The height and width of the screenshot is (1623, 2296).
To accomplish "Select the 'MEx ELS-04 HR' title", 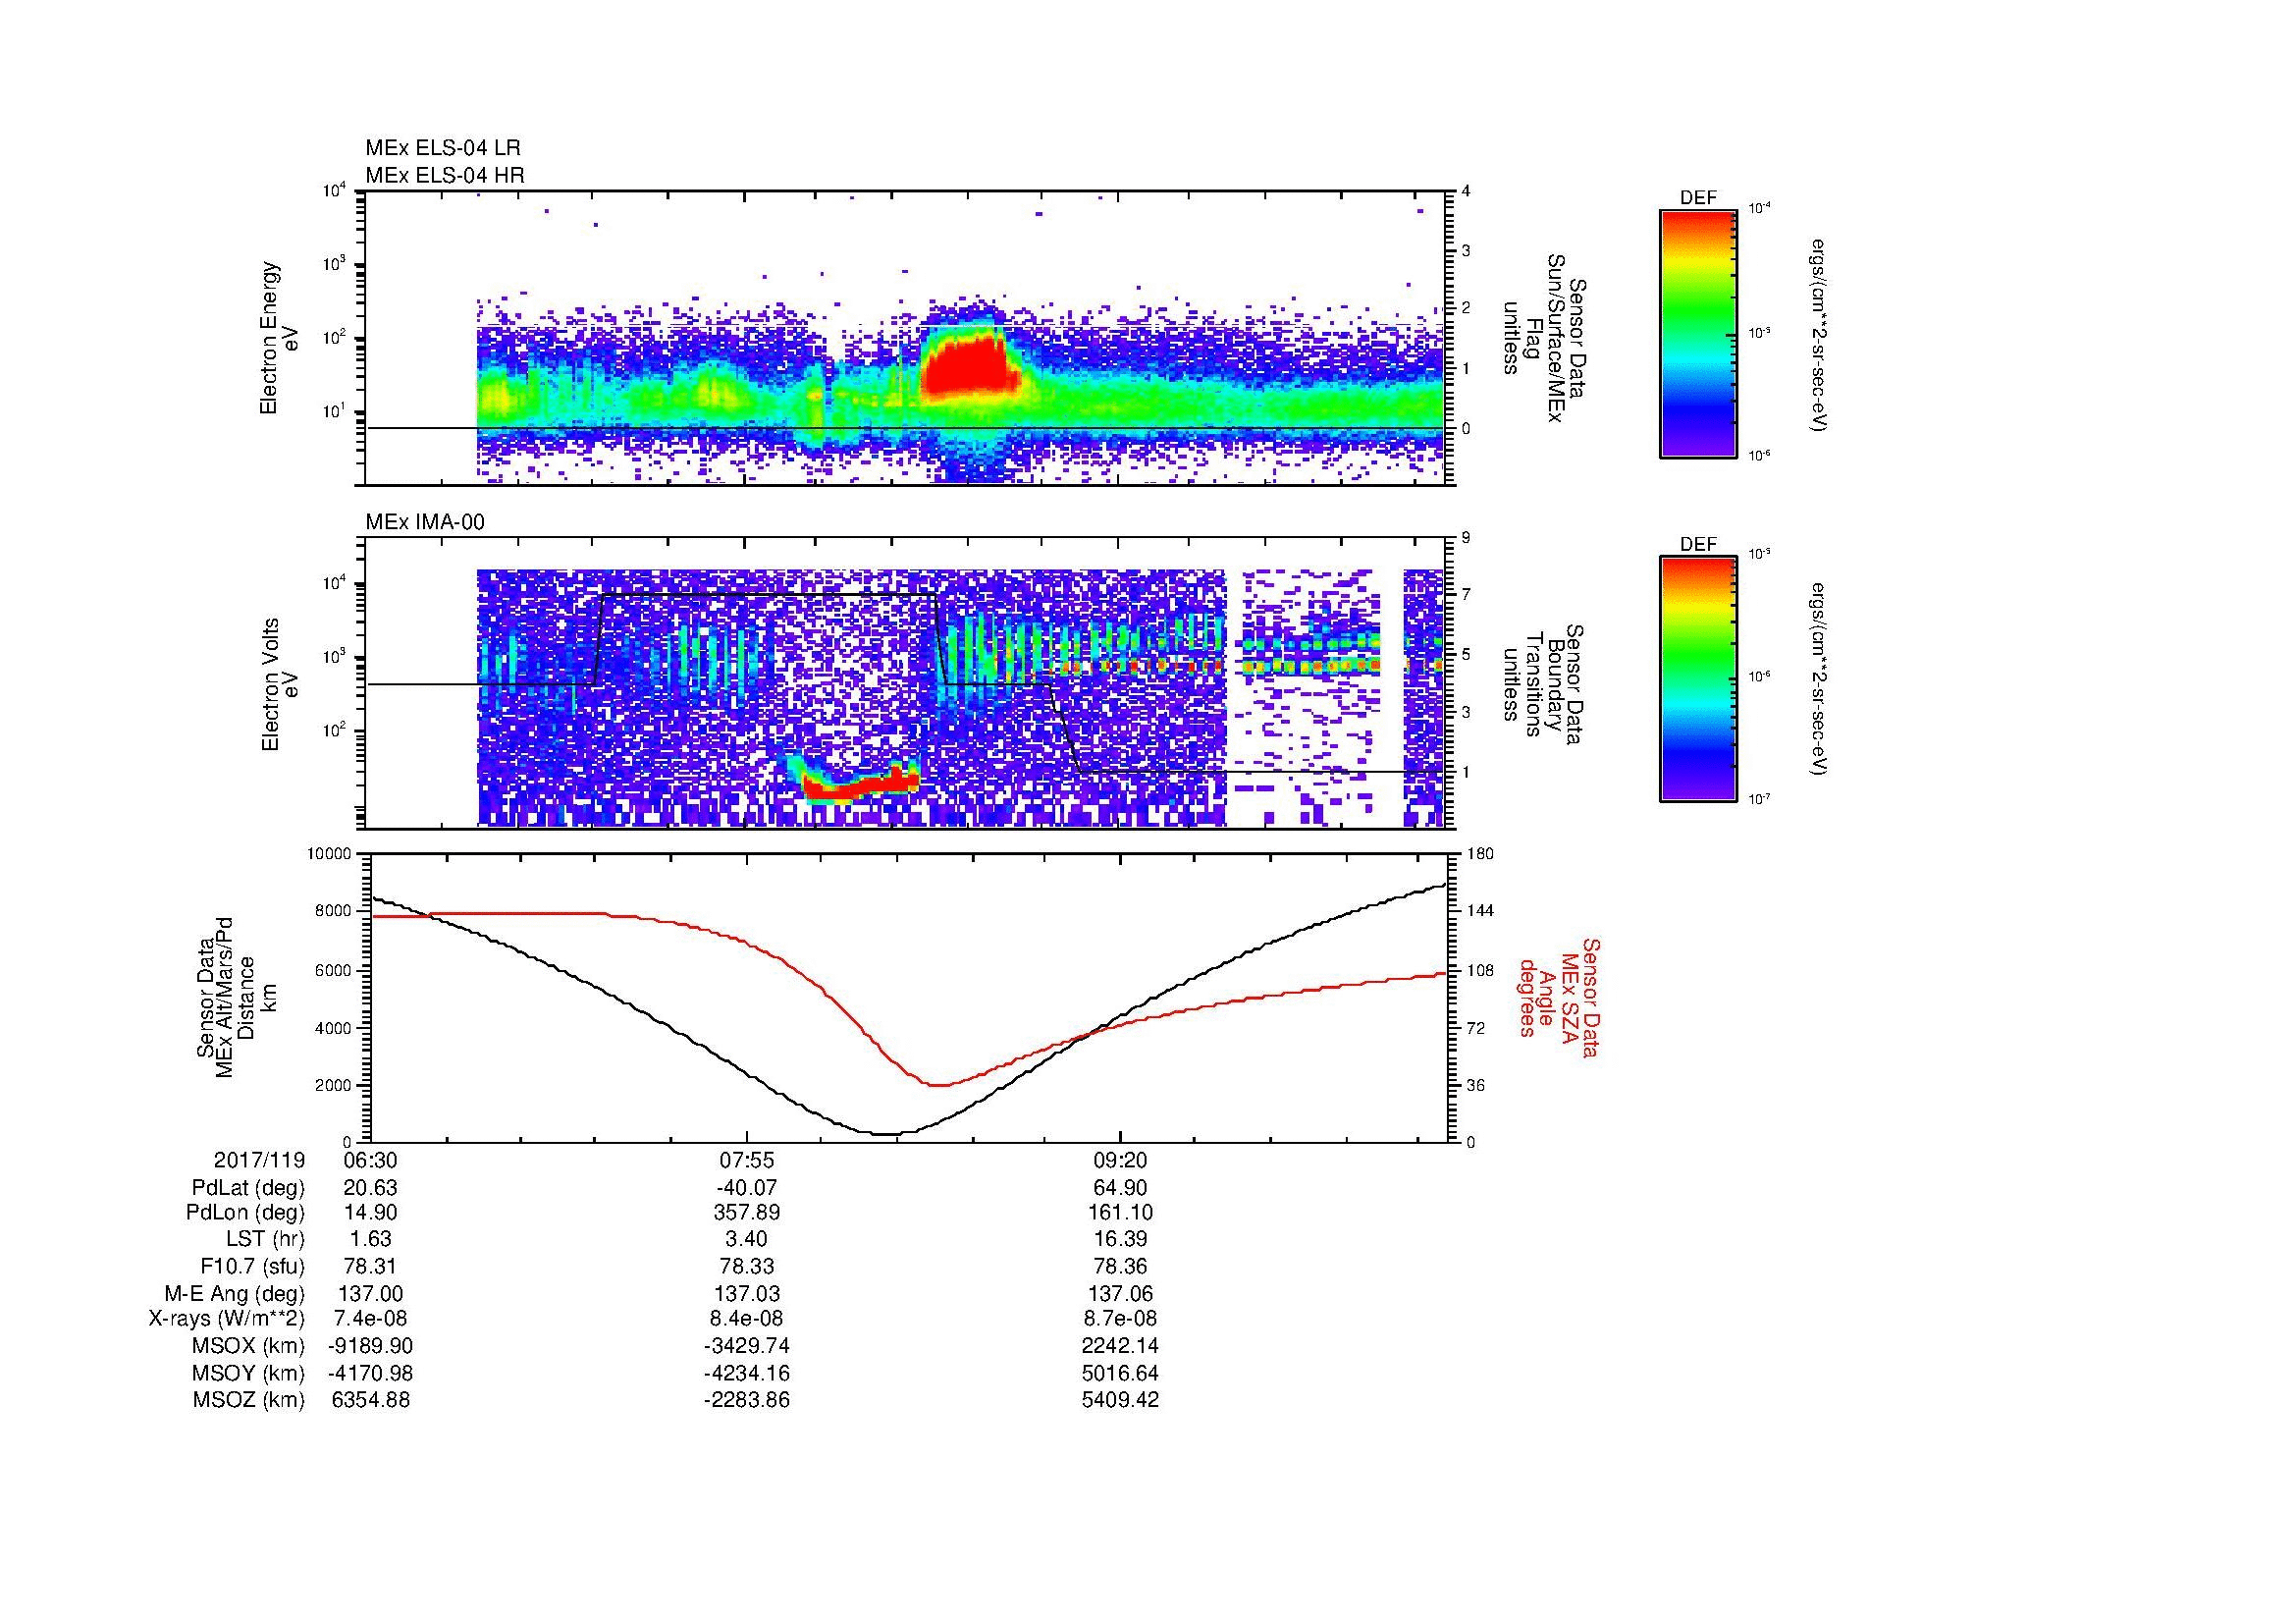I will pos(445,175).
